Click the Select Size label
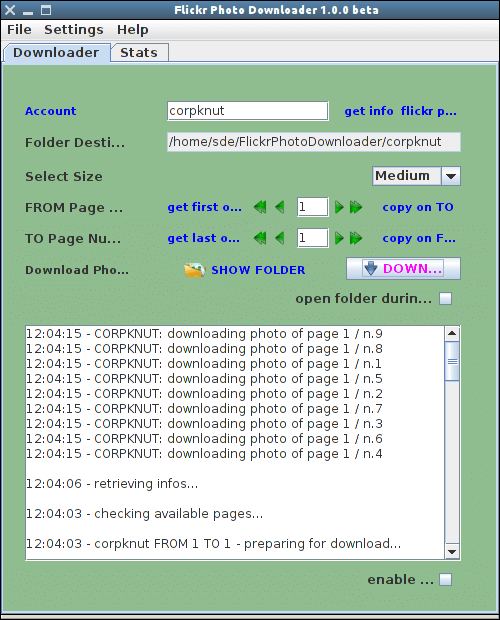Viewport: 500px width, 620px height. click(64, 176)
